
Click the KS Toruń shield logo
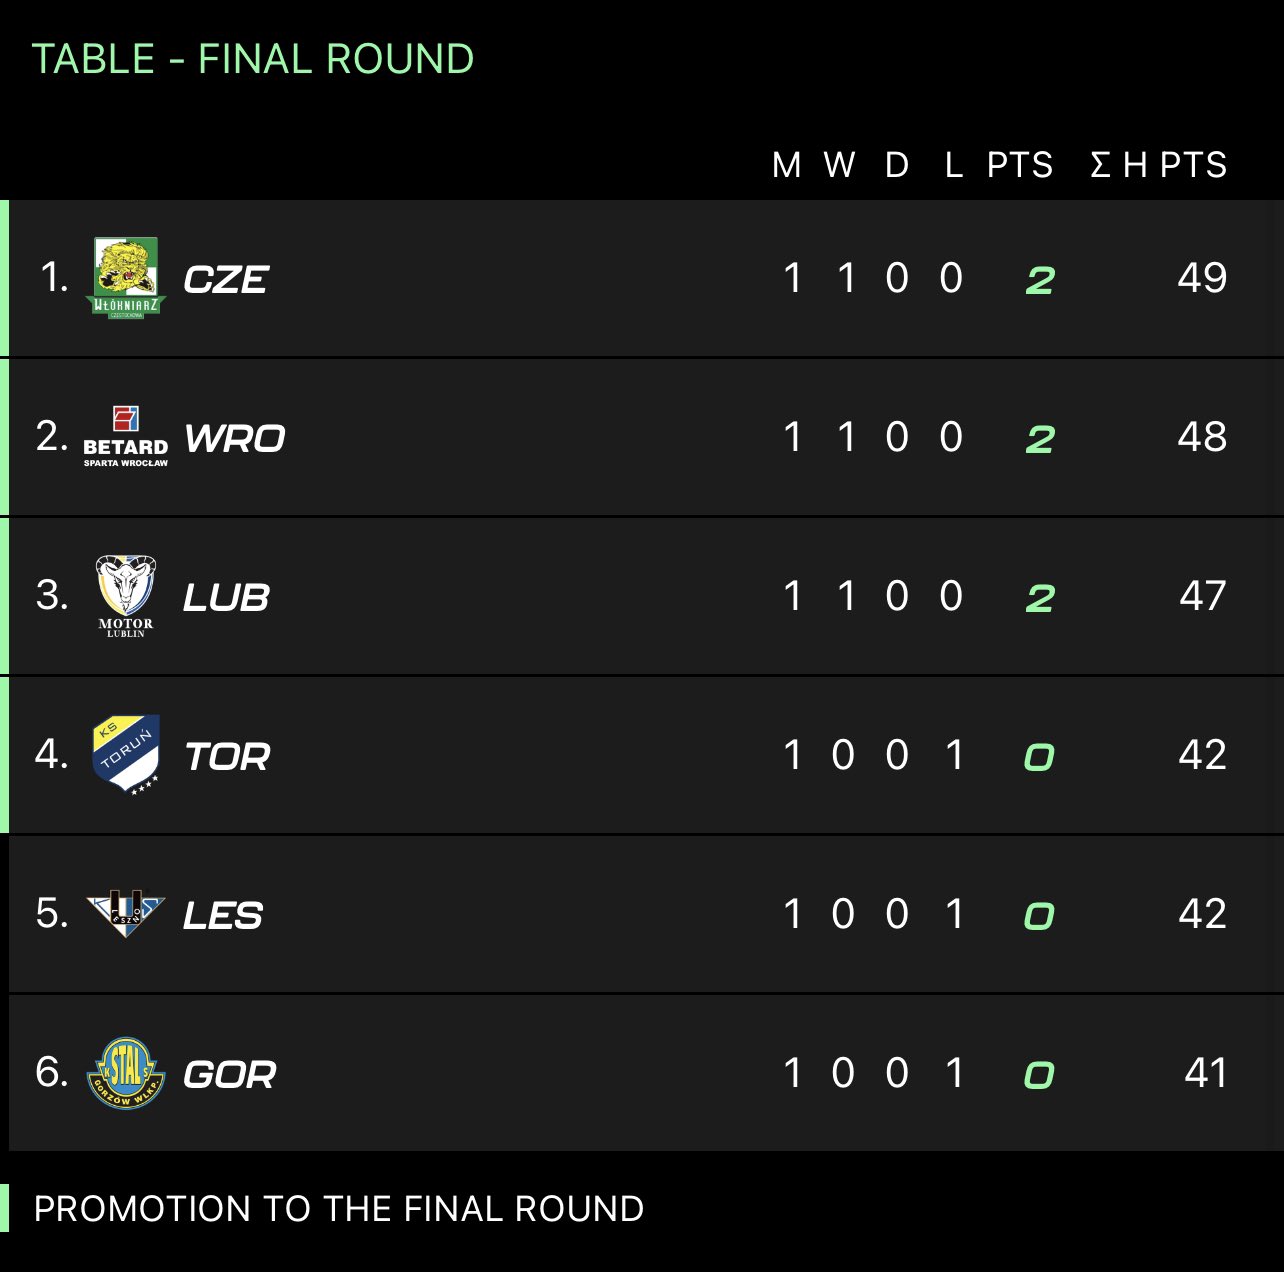tap(126, 755)
